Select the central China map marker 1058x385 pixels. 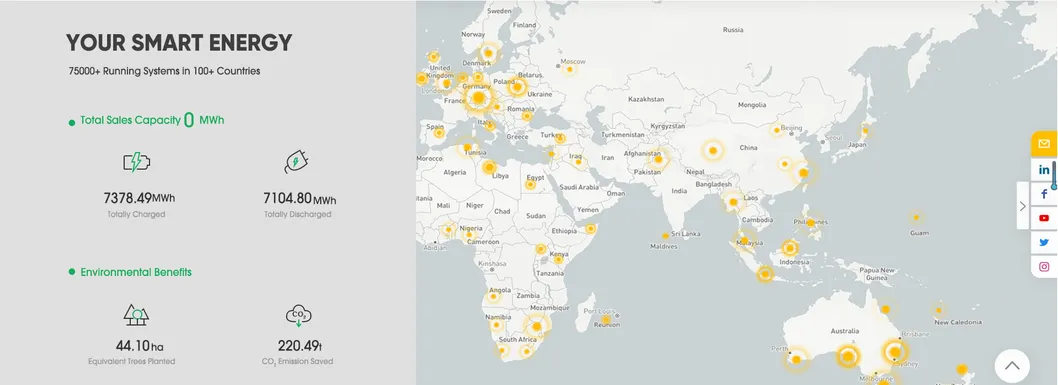click(x=712, y=150)
